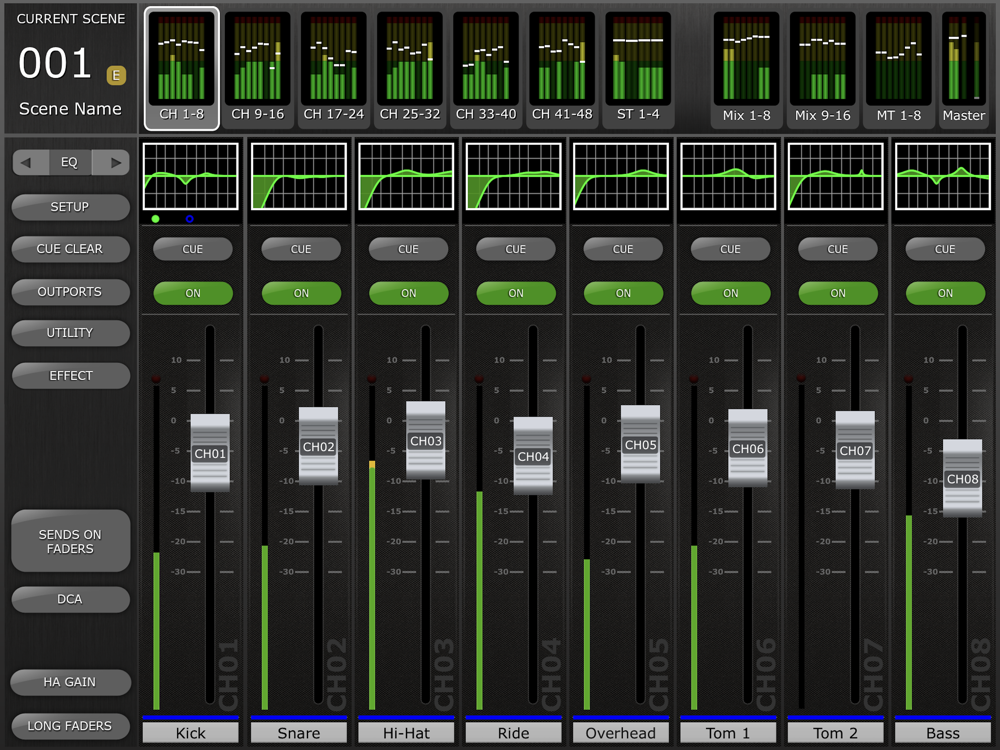Toggle the Snare channel ON button
The width and height of the screenshot is (1000, 750).
[x=301, y=293]
